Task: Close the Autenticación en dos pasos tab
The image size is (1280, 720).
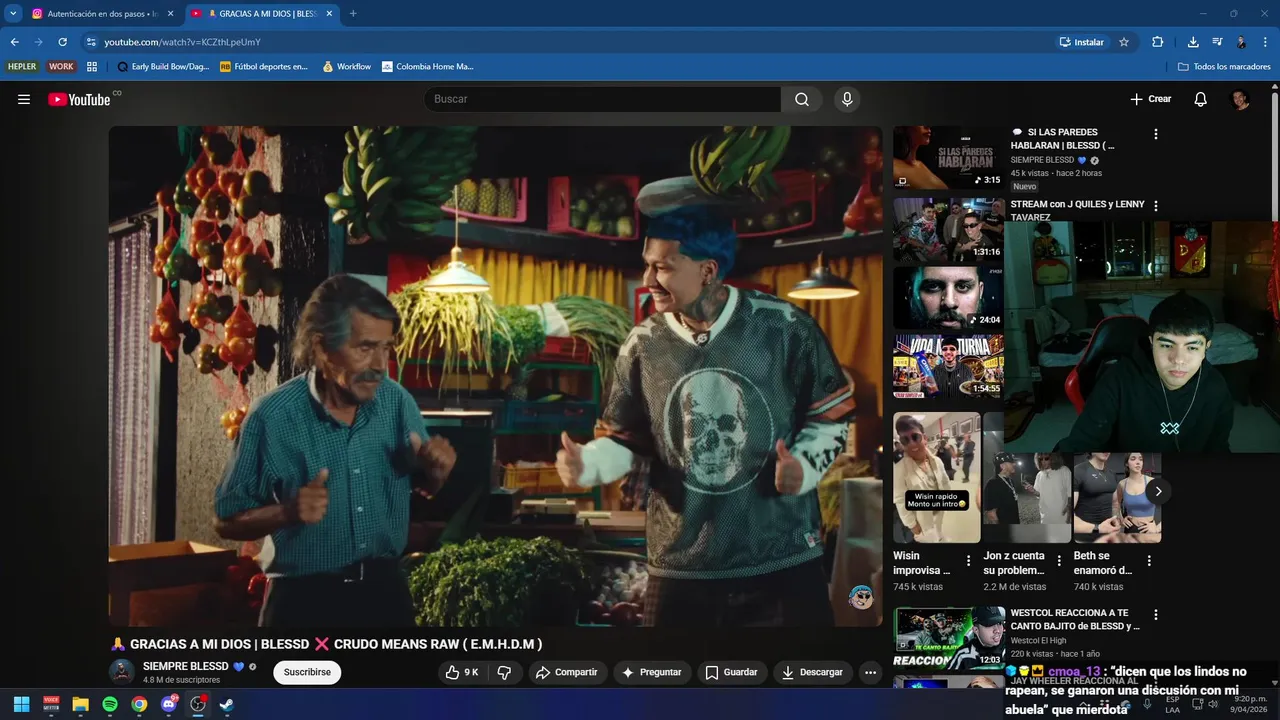Action: pyautogui.click(x=170, y=14)
